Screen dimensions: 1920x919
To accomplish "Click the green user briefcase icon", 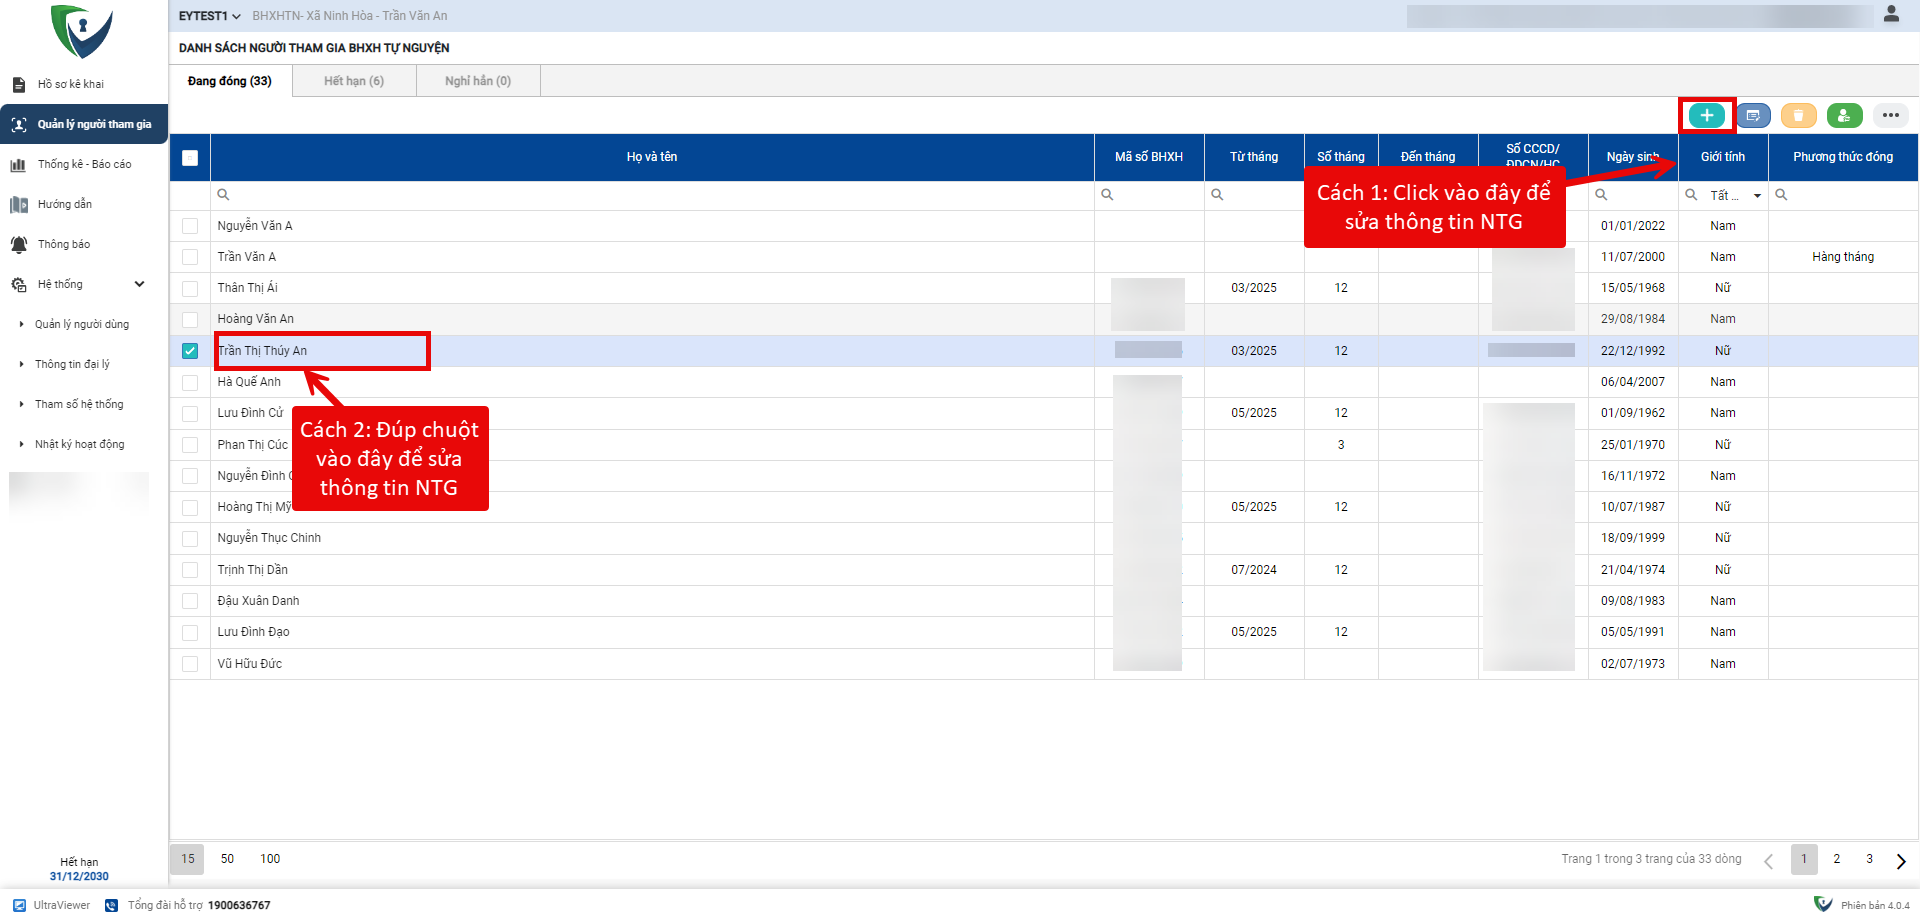I will click(x=1844, y=116).
